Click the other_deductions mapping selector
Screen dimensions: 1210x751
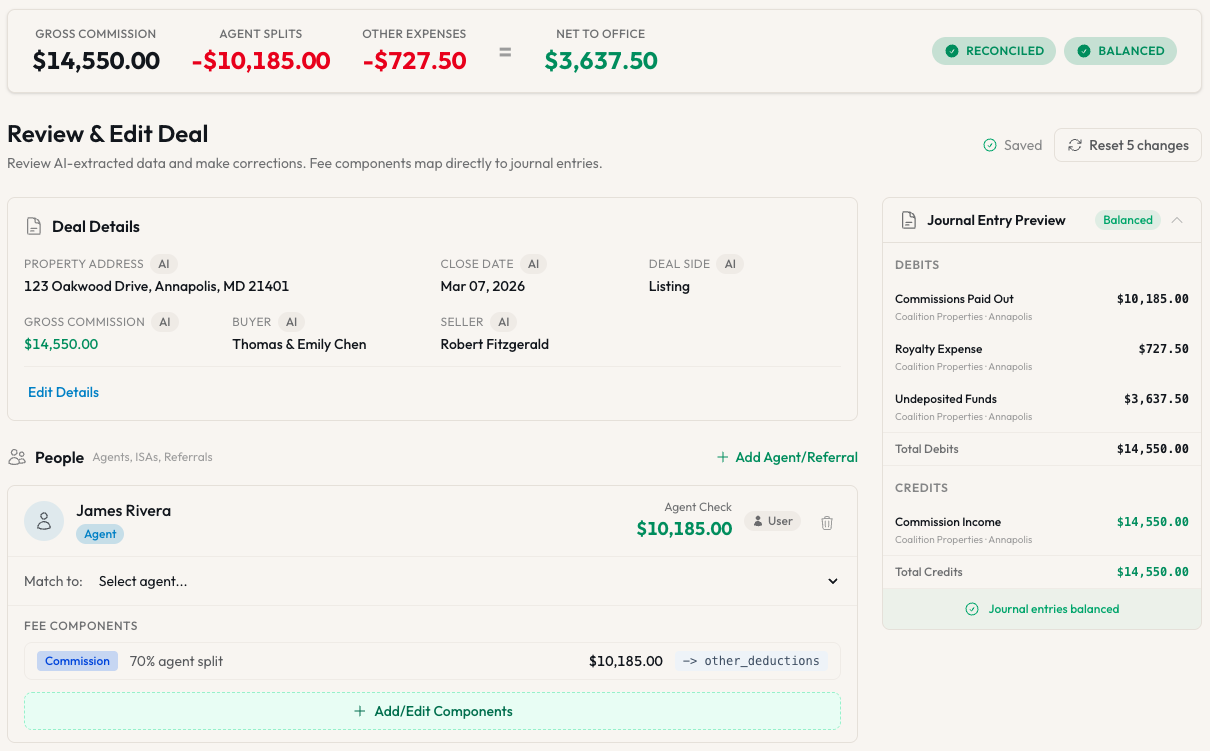coord(751,660)
